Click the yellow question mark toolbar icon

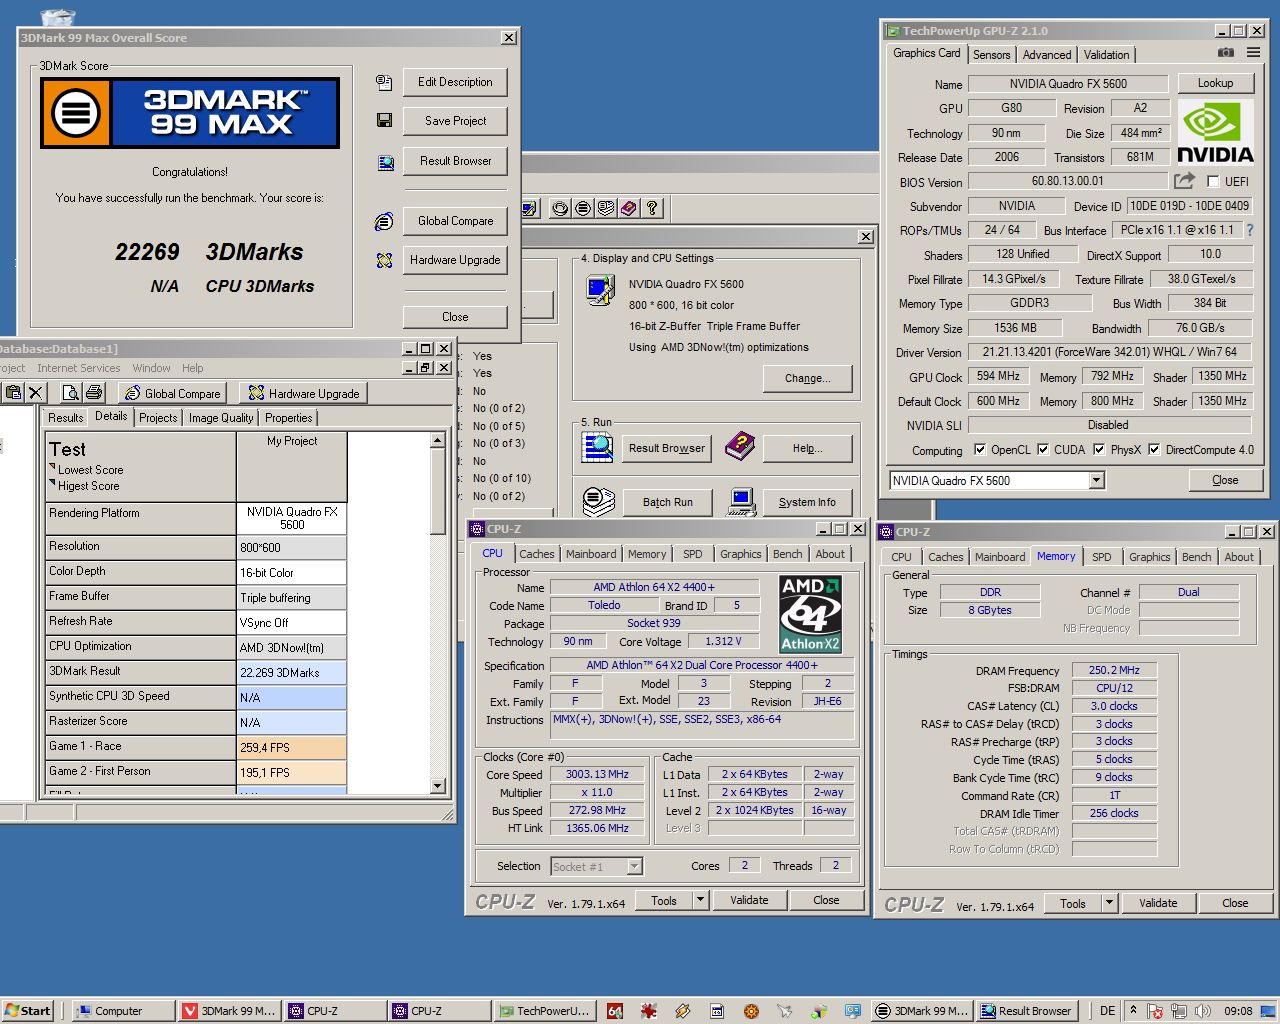pos(652,208)
